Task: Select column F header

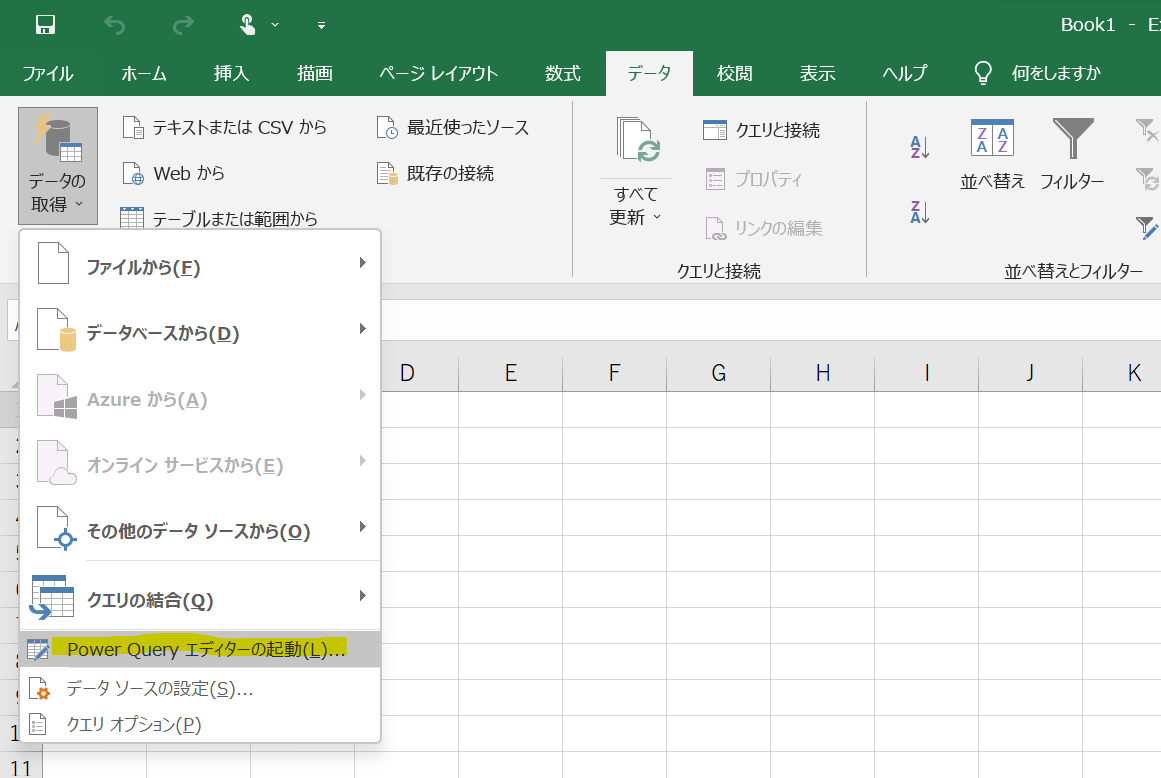Action: (x=615, y=372)
